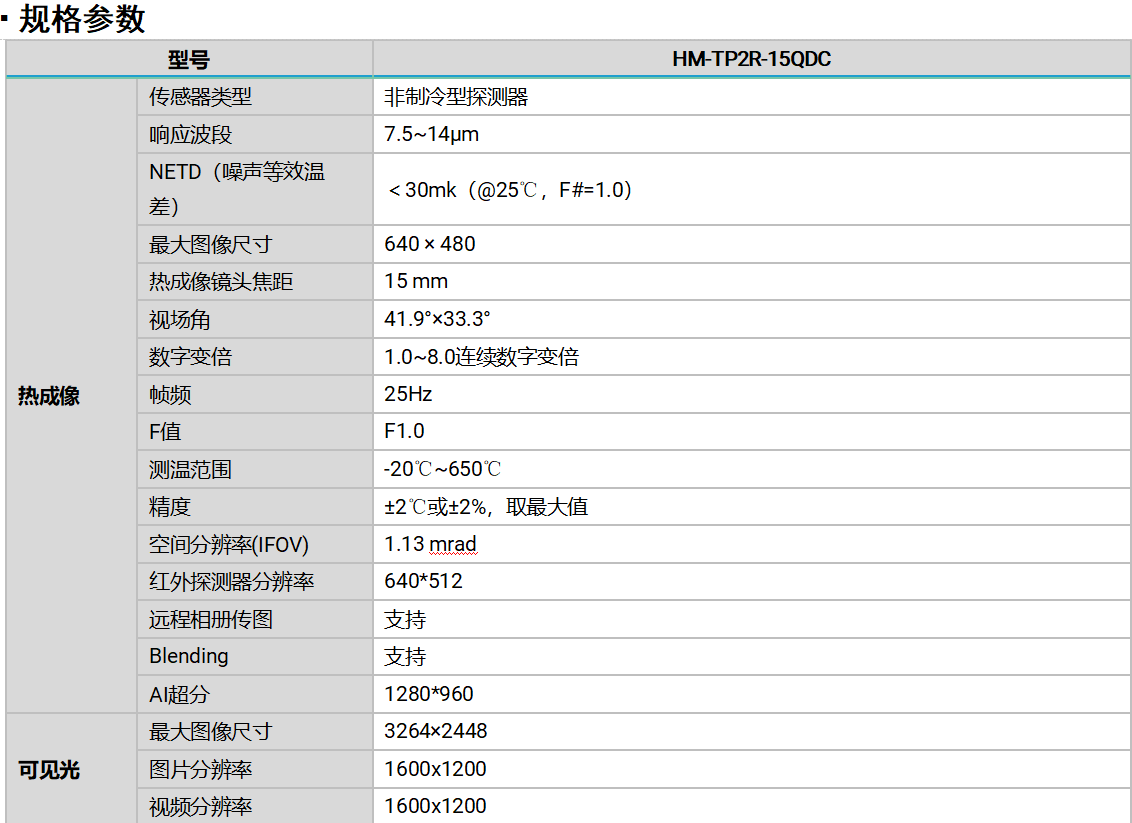
Task: Select the value "41.9°×33.3°"
Action: pos(437,318)
